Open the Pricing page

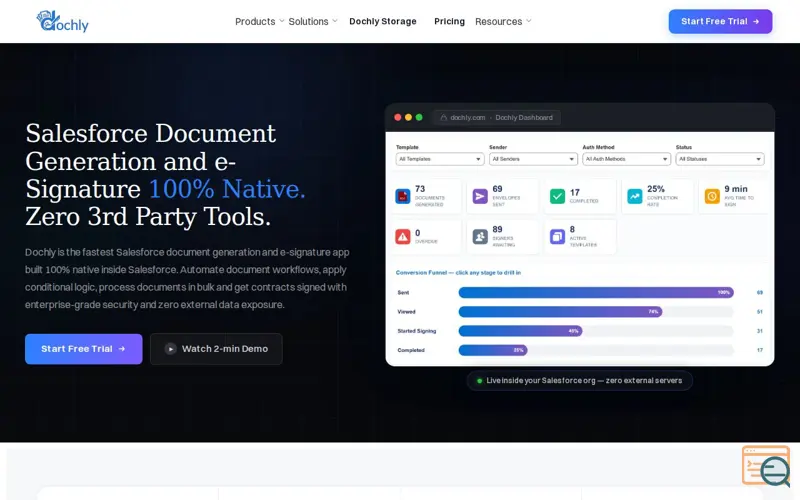tap(449, 21)
